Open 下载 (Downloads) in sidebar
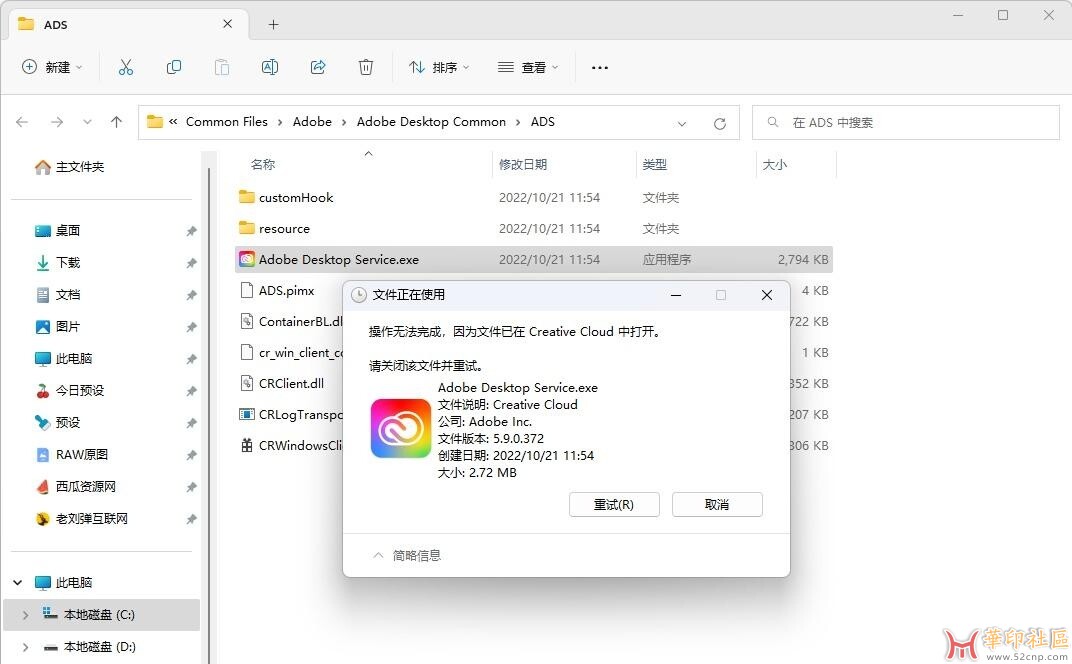 pos(57,263)
